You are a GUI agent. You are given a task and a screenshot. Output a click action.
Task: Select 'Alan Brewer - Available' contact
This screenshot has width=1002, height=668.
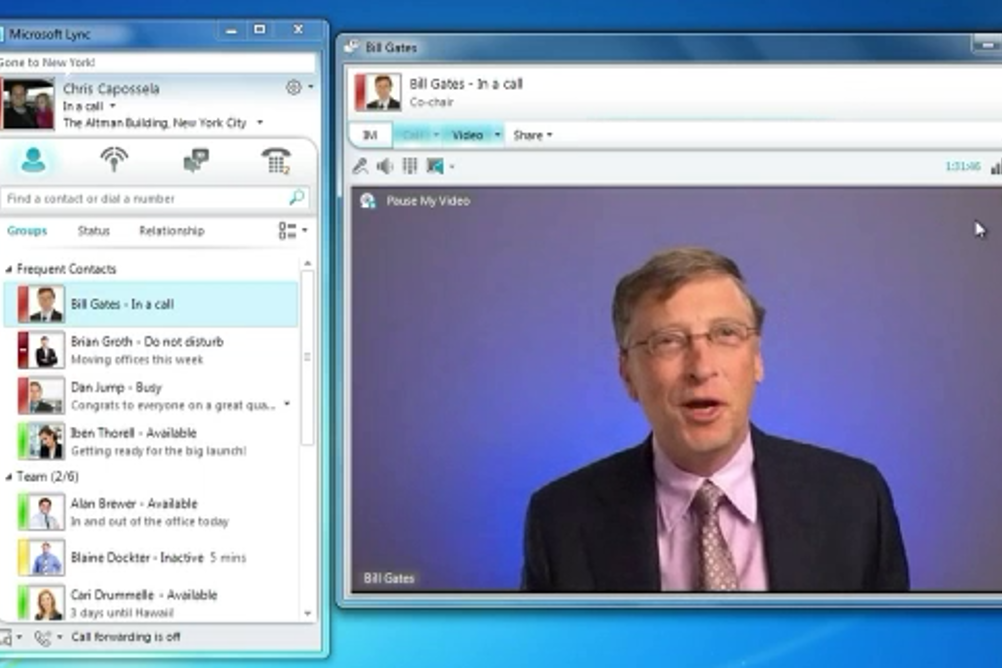click(x=151, y=511)
